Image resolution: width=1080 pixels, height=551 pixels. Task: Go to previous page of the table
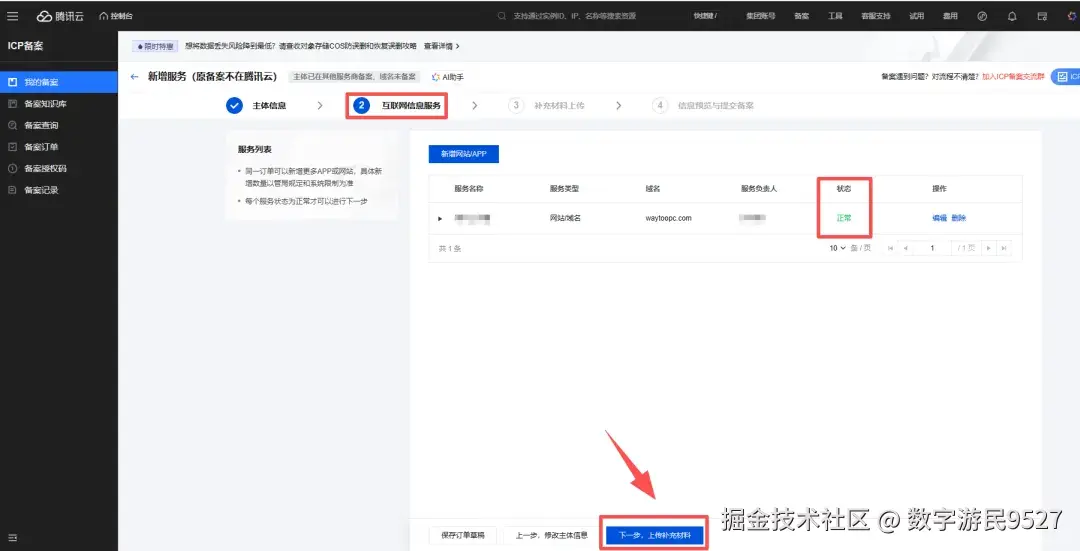[x=906, y=248]
